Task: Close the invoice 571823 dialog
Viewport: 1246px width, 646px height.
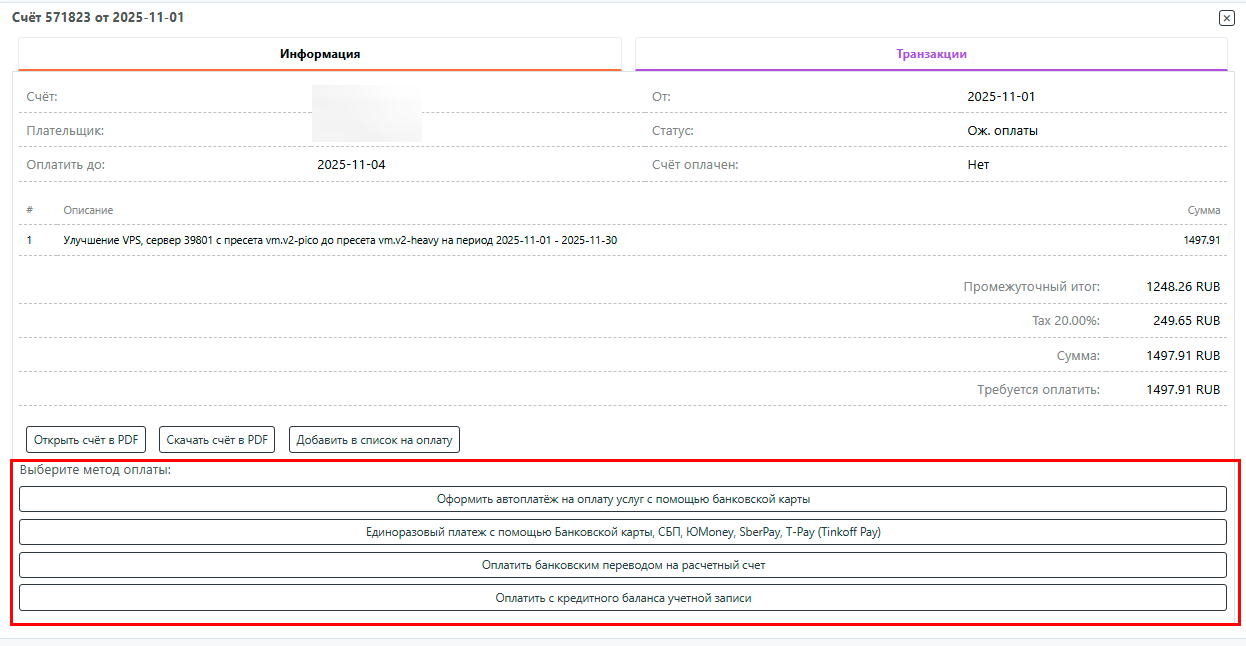Action: [1226, 18]
